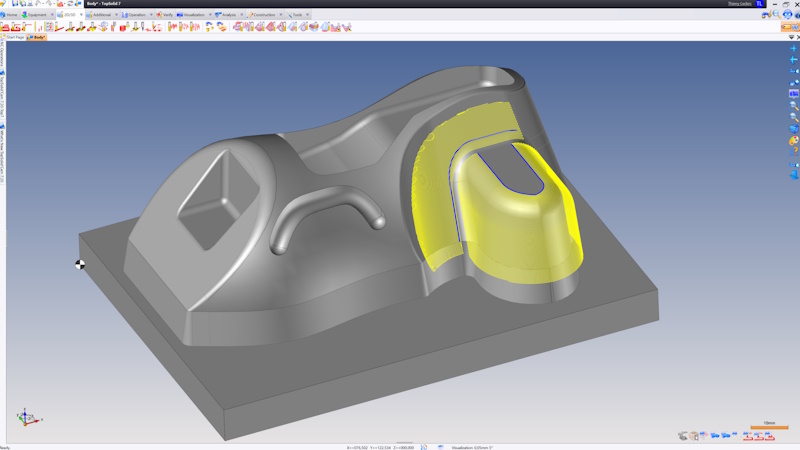This screenshot has width=800, height=450.
Task: Select the 2D/3D ribbon tab
Action: [67, 15]
